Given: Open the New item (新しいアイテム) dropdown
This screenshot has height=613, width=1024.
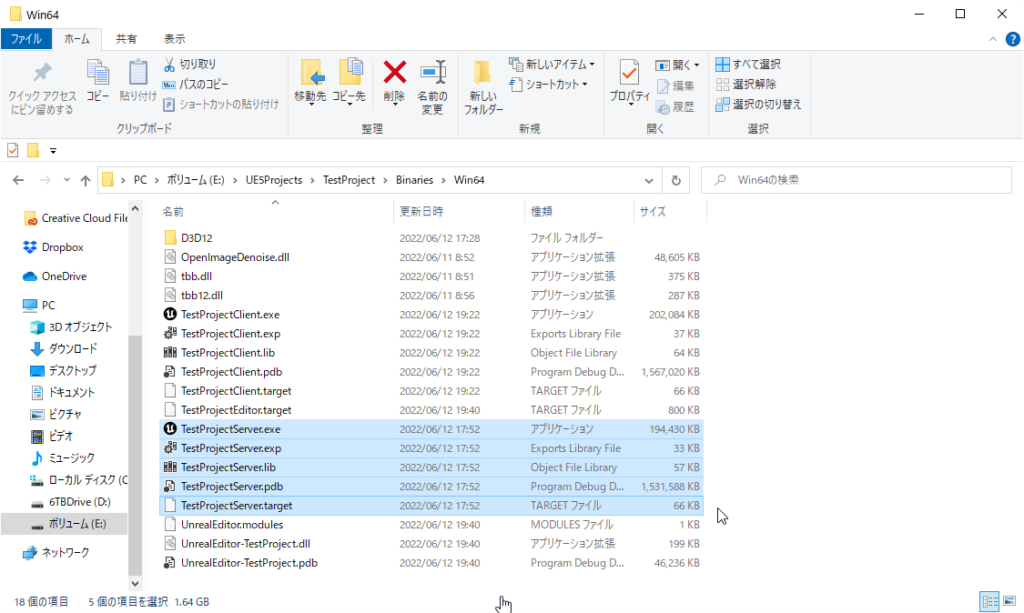Looking at the screenshot, I should tap(552, 64).
